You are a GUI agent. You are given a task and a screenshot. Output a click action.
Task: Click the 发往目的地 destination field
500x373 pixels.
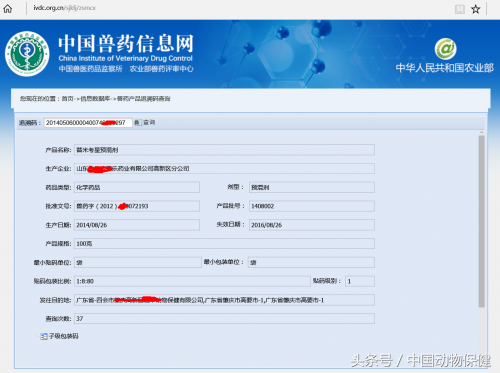224,300
